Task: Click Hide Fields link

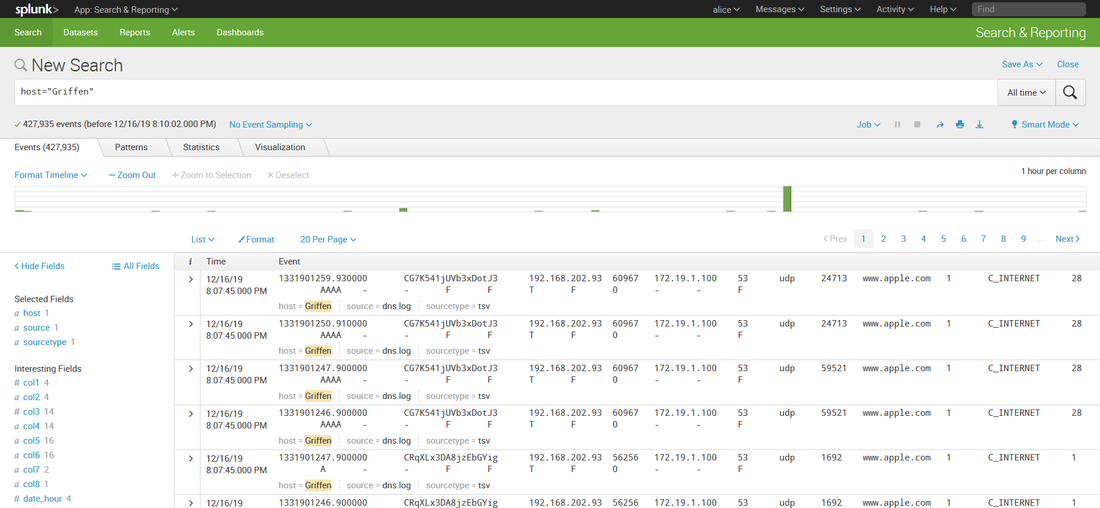Action: (39, 266)
